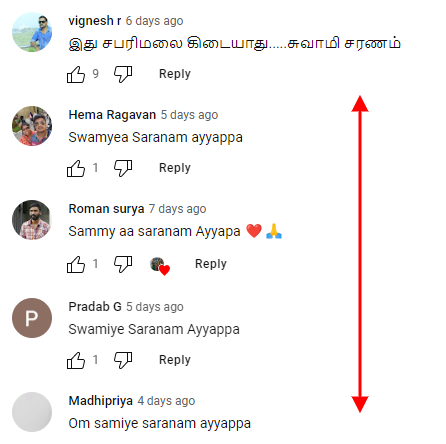446x444 pixels.
Task: Like vignesh r's comment
Action: (x=76, y=74)
